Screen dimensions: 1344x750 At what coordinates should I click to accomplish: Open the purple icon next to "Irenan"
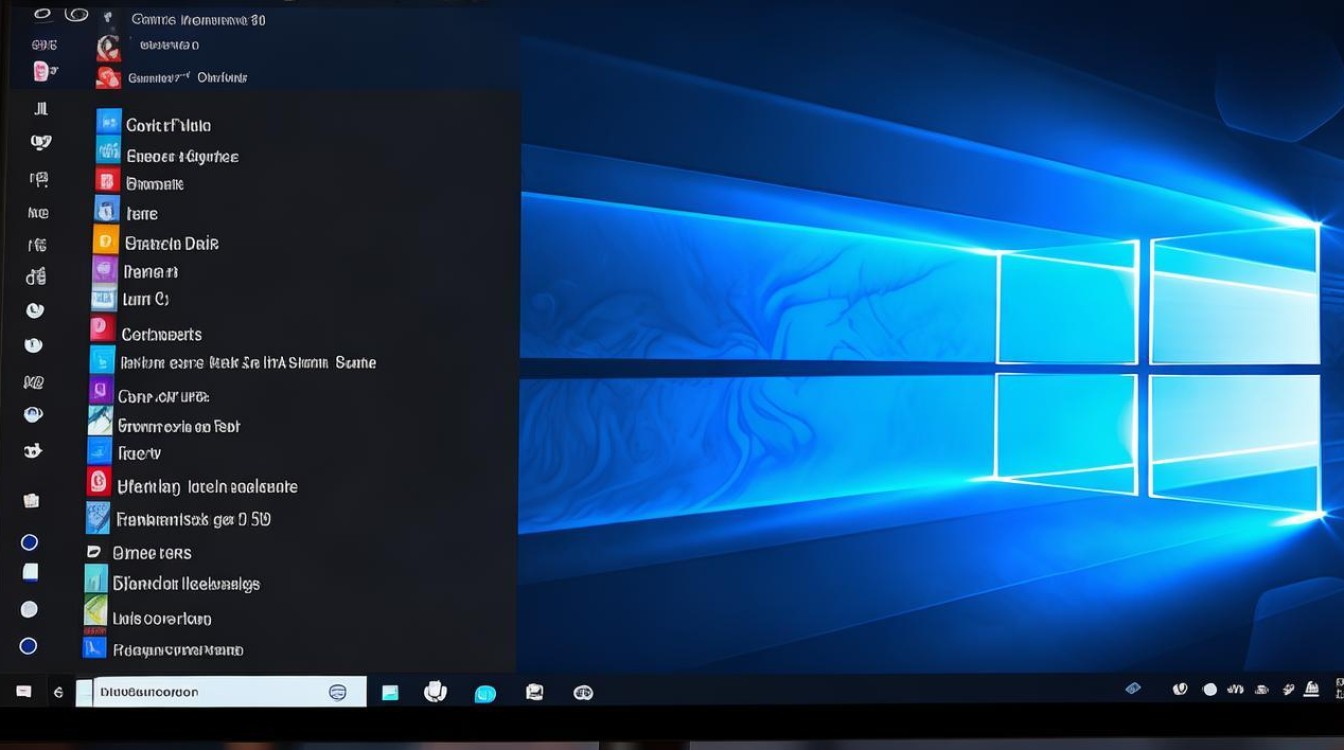(x=105, y=269)
